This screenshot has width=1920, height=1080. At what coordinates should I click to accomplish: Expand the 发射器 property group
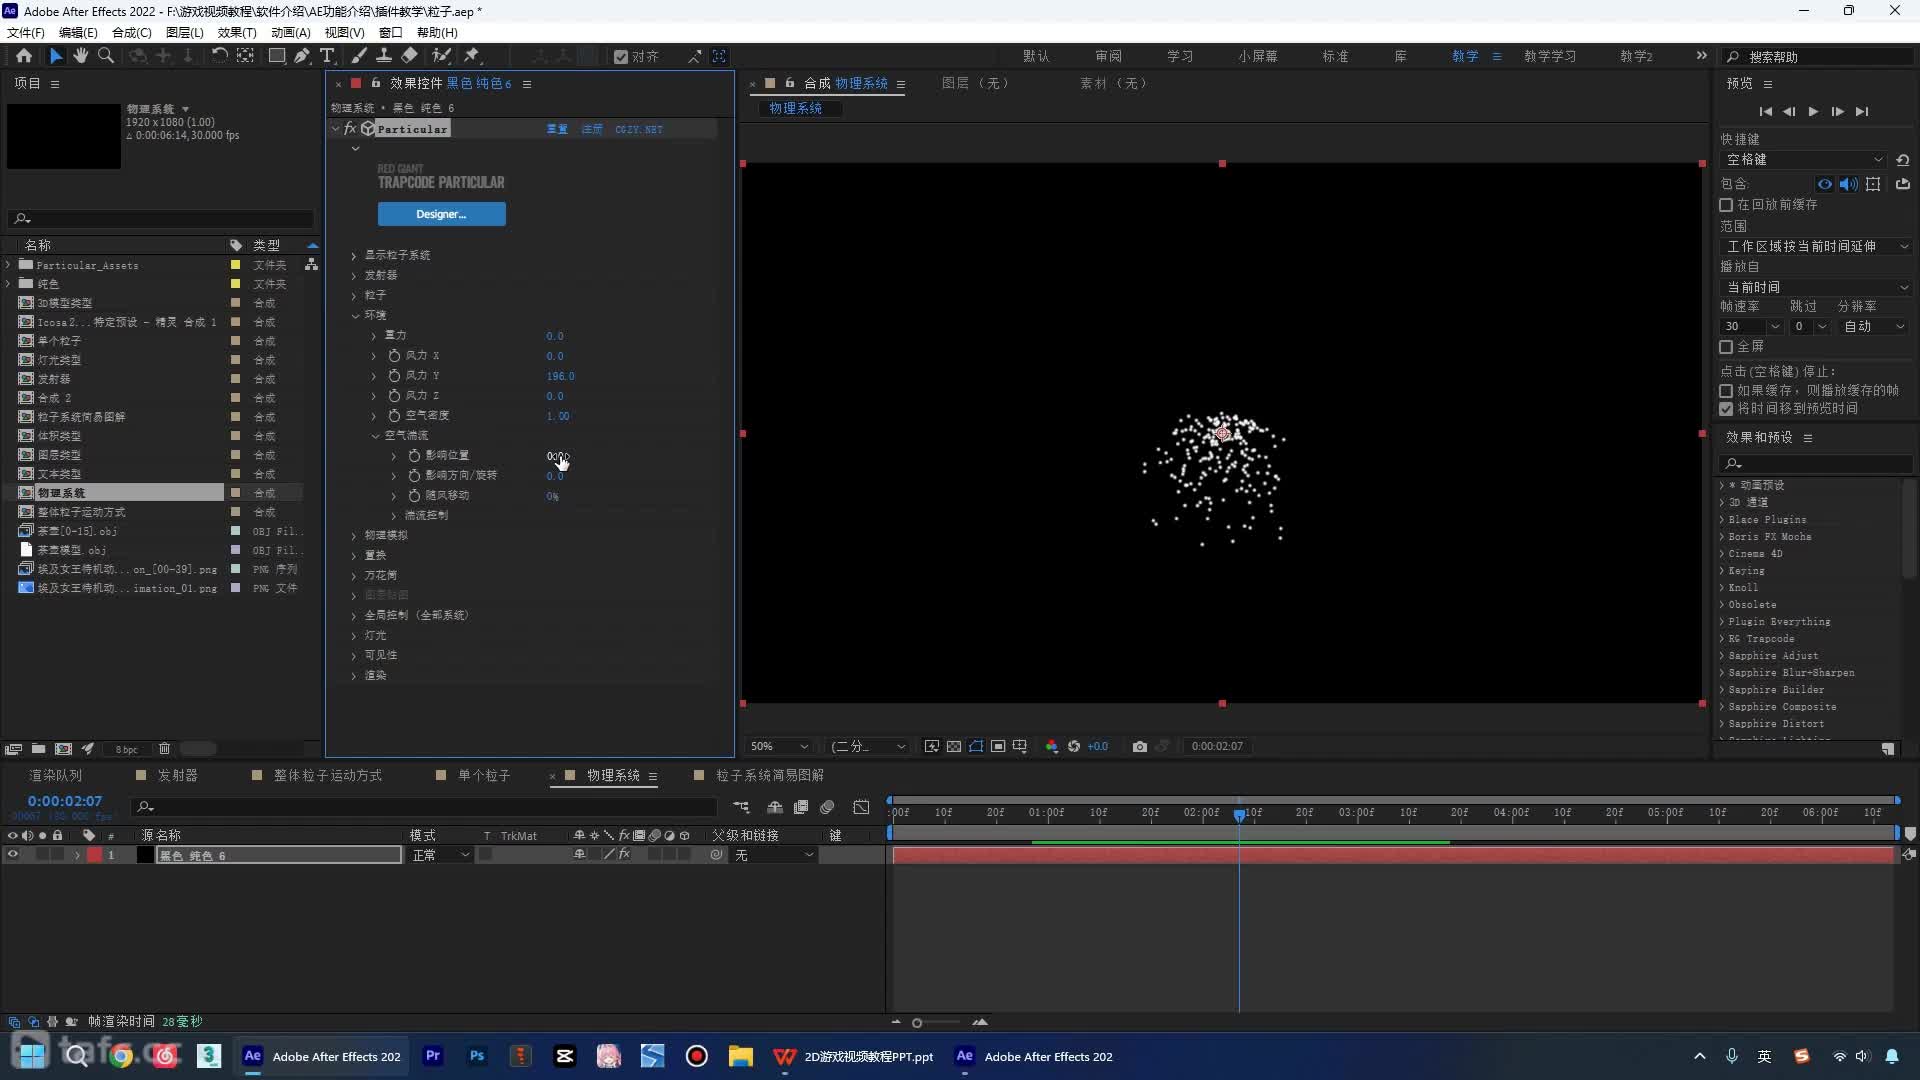tap(354, 276)
